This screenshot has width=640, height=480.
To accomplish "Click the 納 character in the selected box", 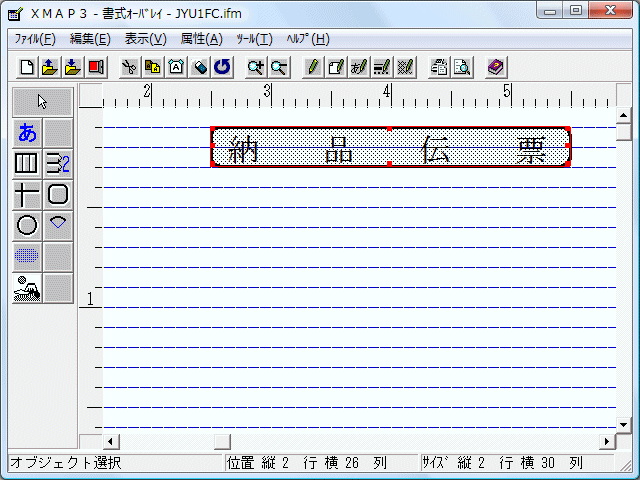I will (x=243, y=150).
